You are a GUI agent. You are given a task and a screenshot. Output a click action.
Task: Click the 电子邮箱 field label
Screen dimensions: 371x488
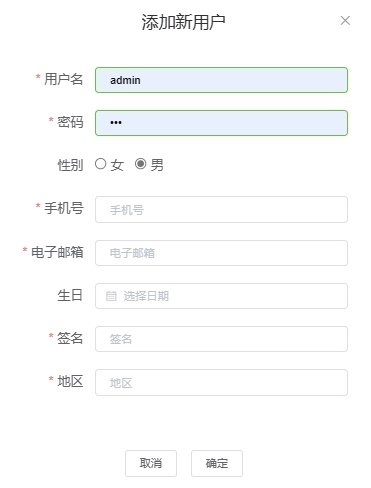click(x=57, y=252)
